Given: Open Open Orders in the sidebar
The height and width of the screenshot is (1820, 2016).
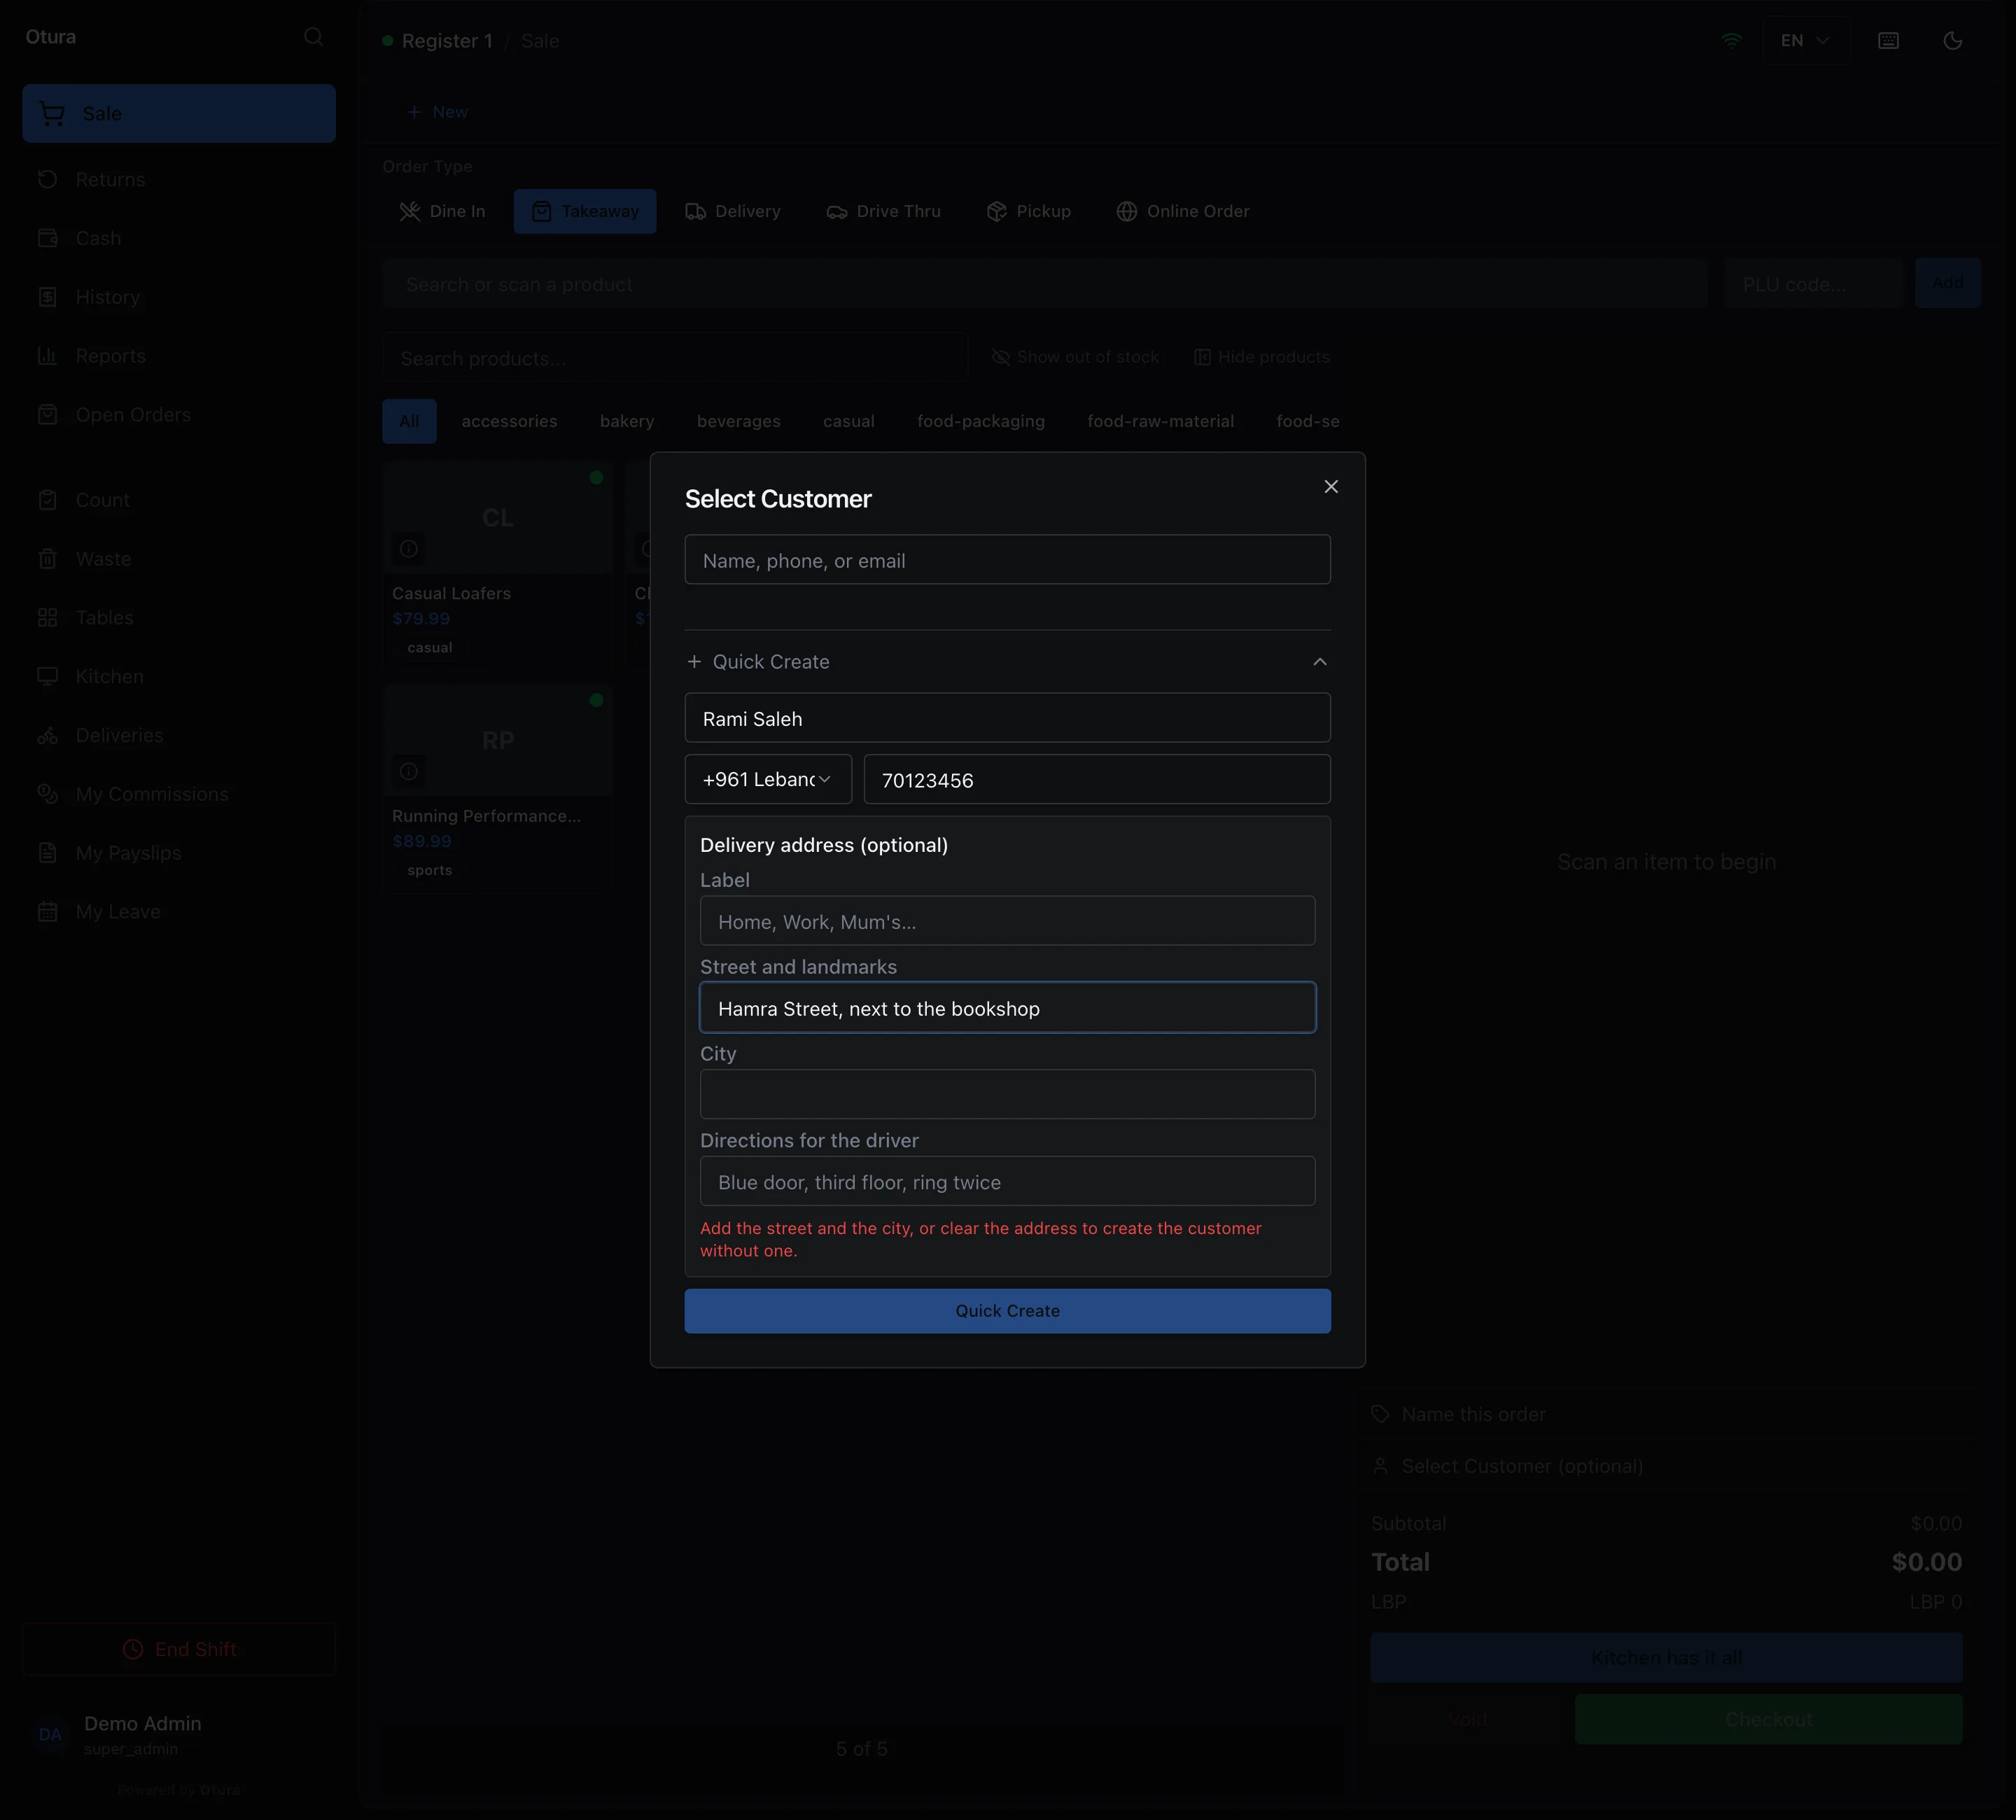Looking at the screenshot, I should click(x=179, y=415).
